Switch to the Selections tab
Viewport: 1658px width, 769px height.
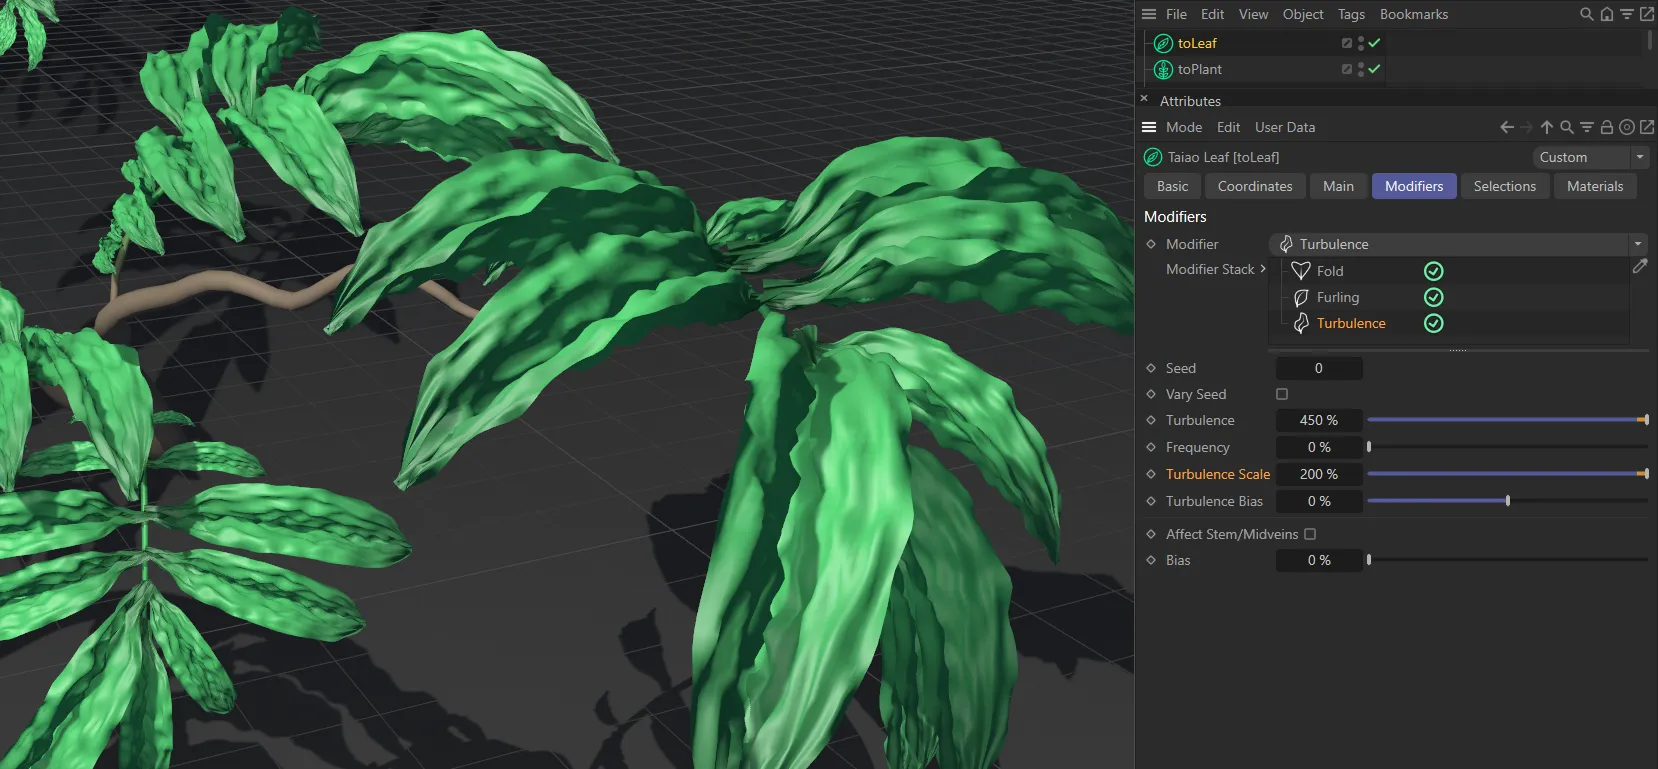pyautogui.click(x=1505, y=186)
